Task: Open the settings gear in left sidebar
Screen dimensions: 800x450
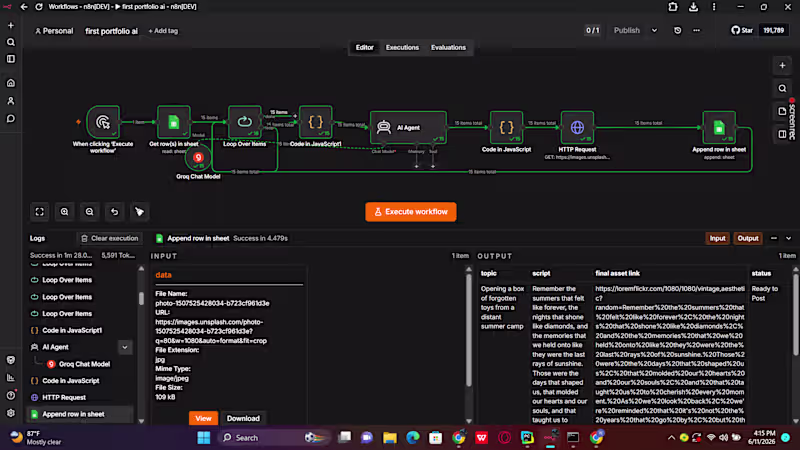Action: (11, 413)
